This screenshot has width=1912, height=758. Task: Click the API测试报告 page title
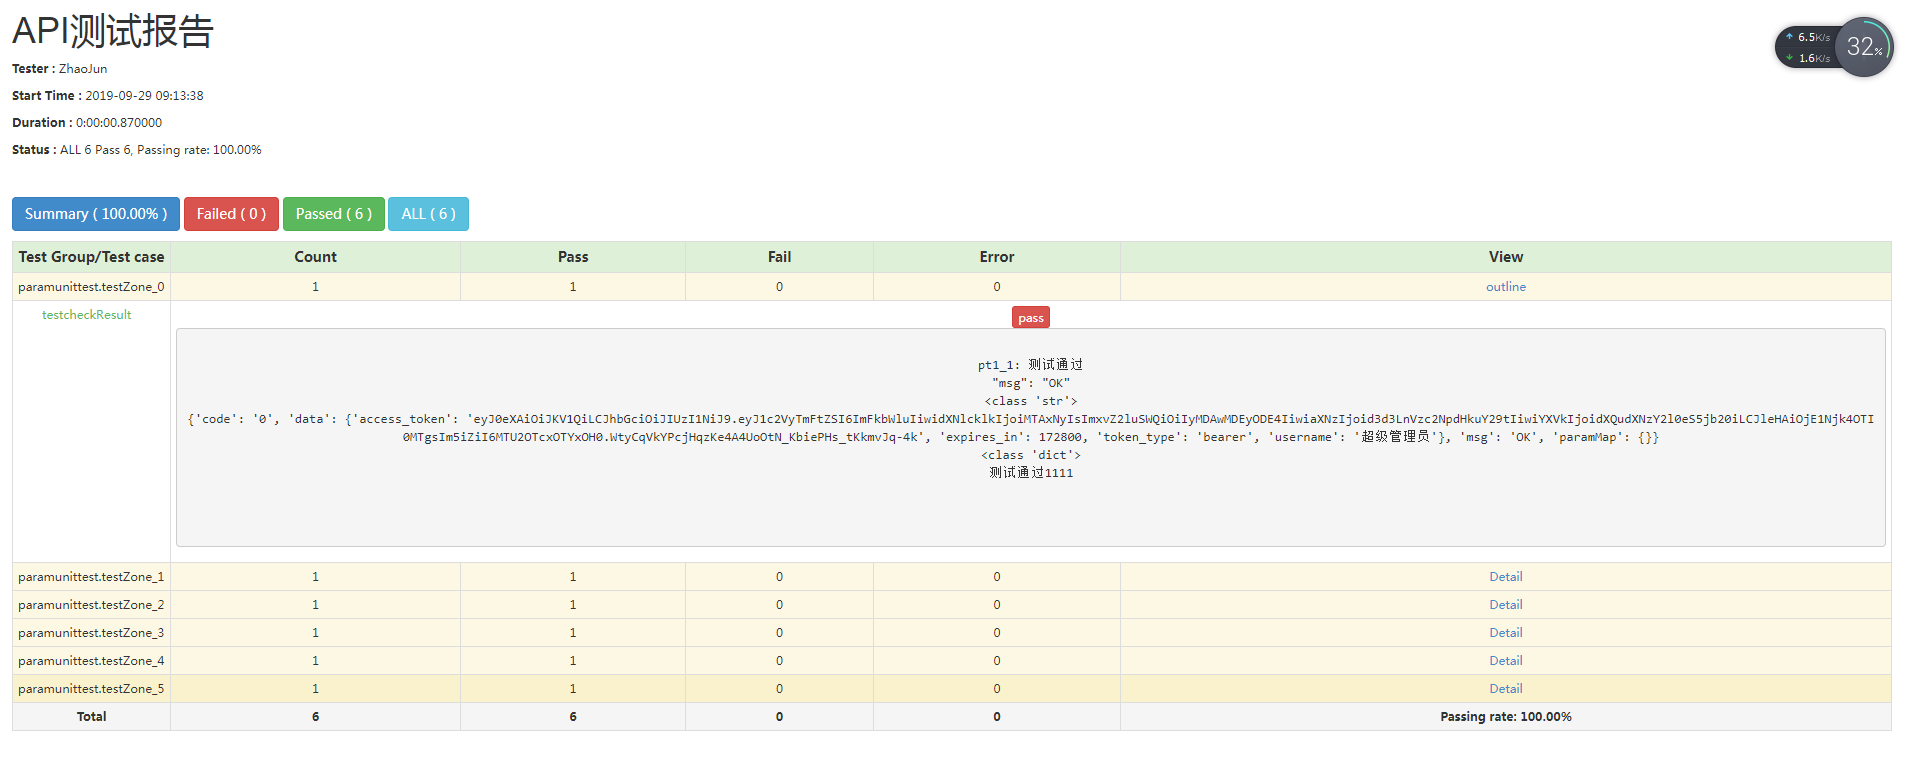pos(113,31)
